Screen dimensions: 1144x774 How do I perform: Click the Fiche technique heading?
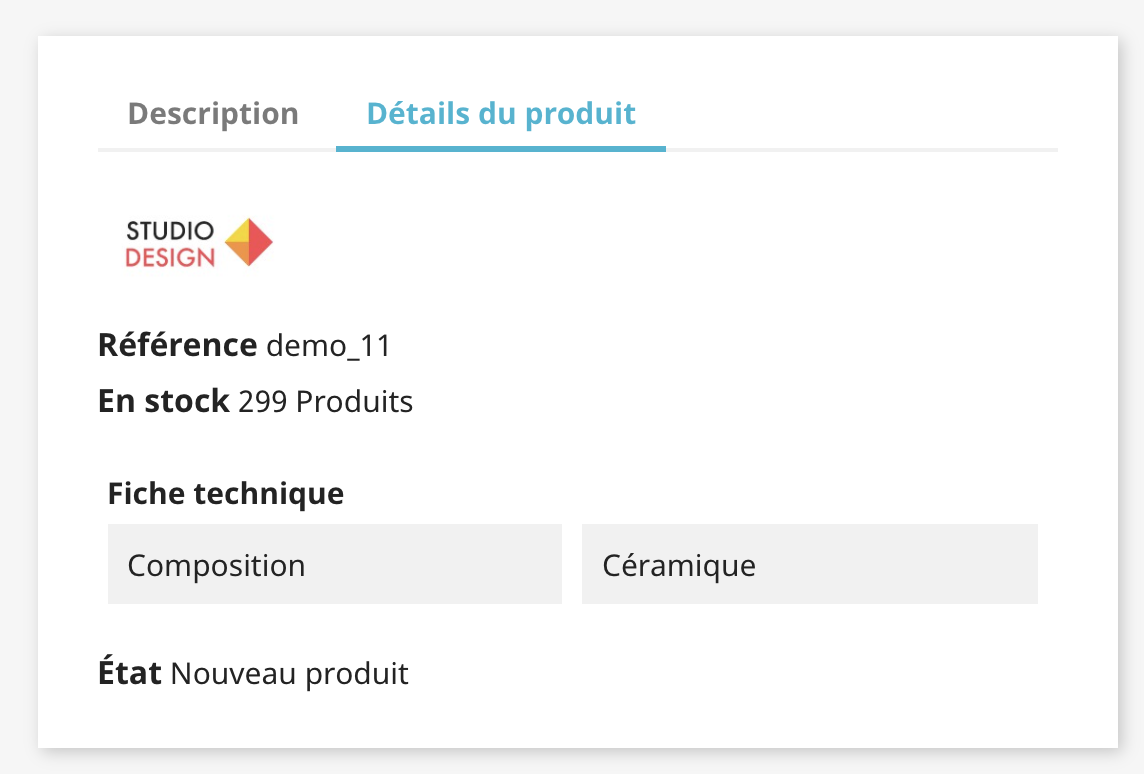click(225, 493)
